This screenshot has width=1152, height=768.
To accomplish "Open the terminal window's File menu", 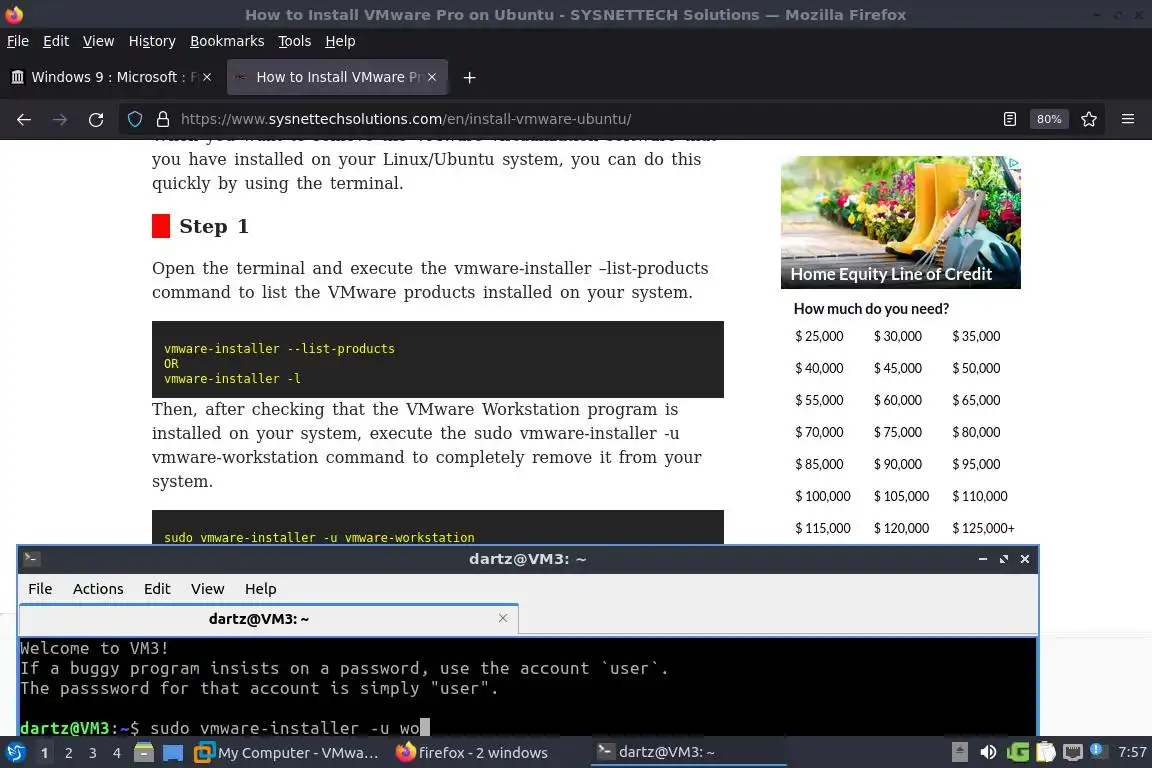I will tap(40, 589).
